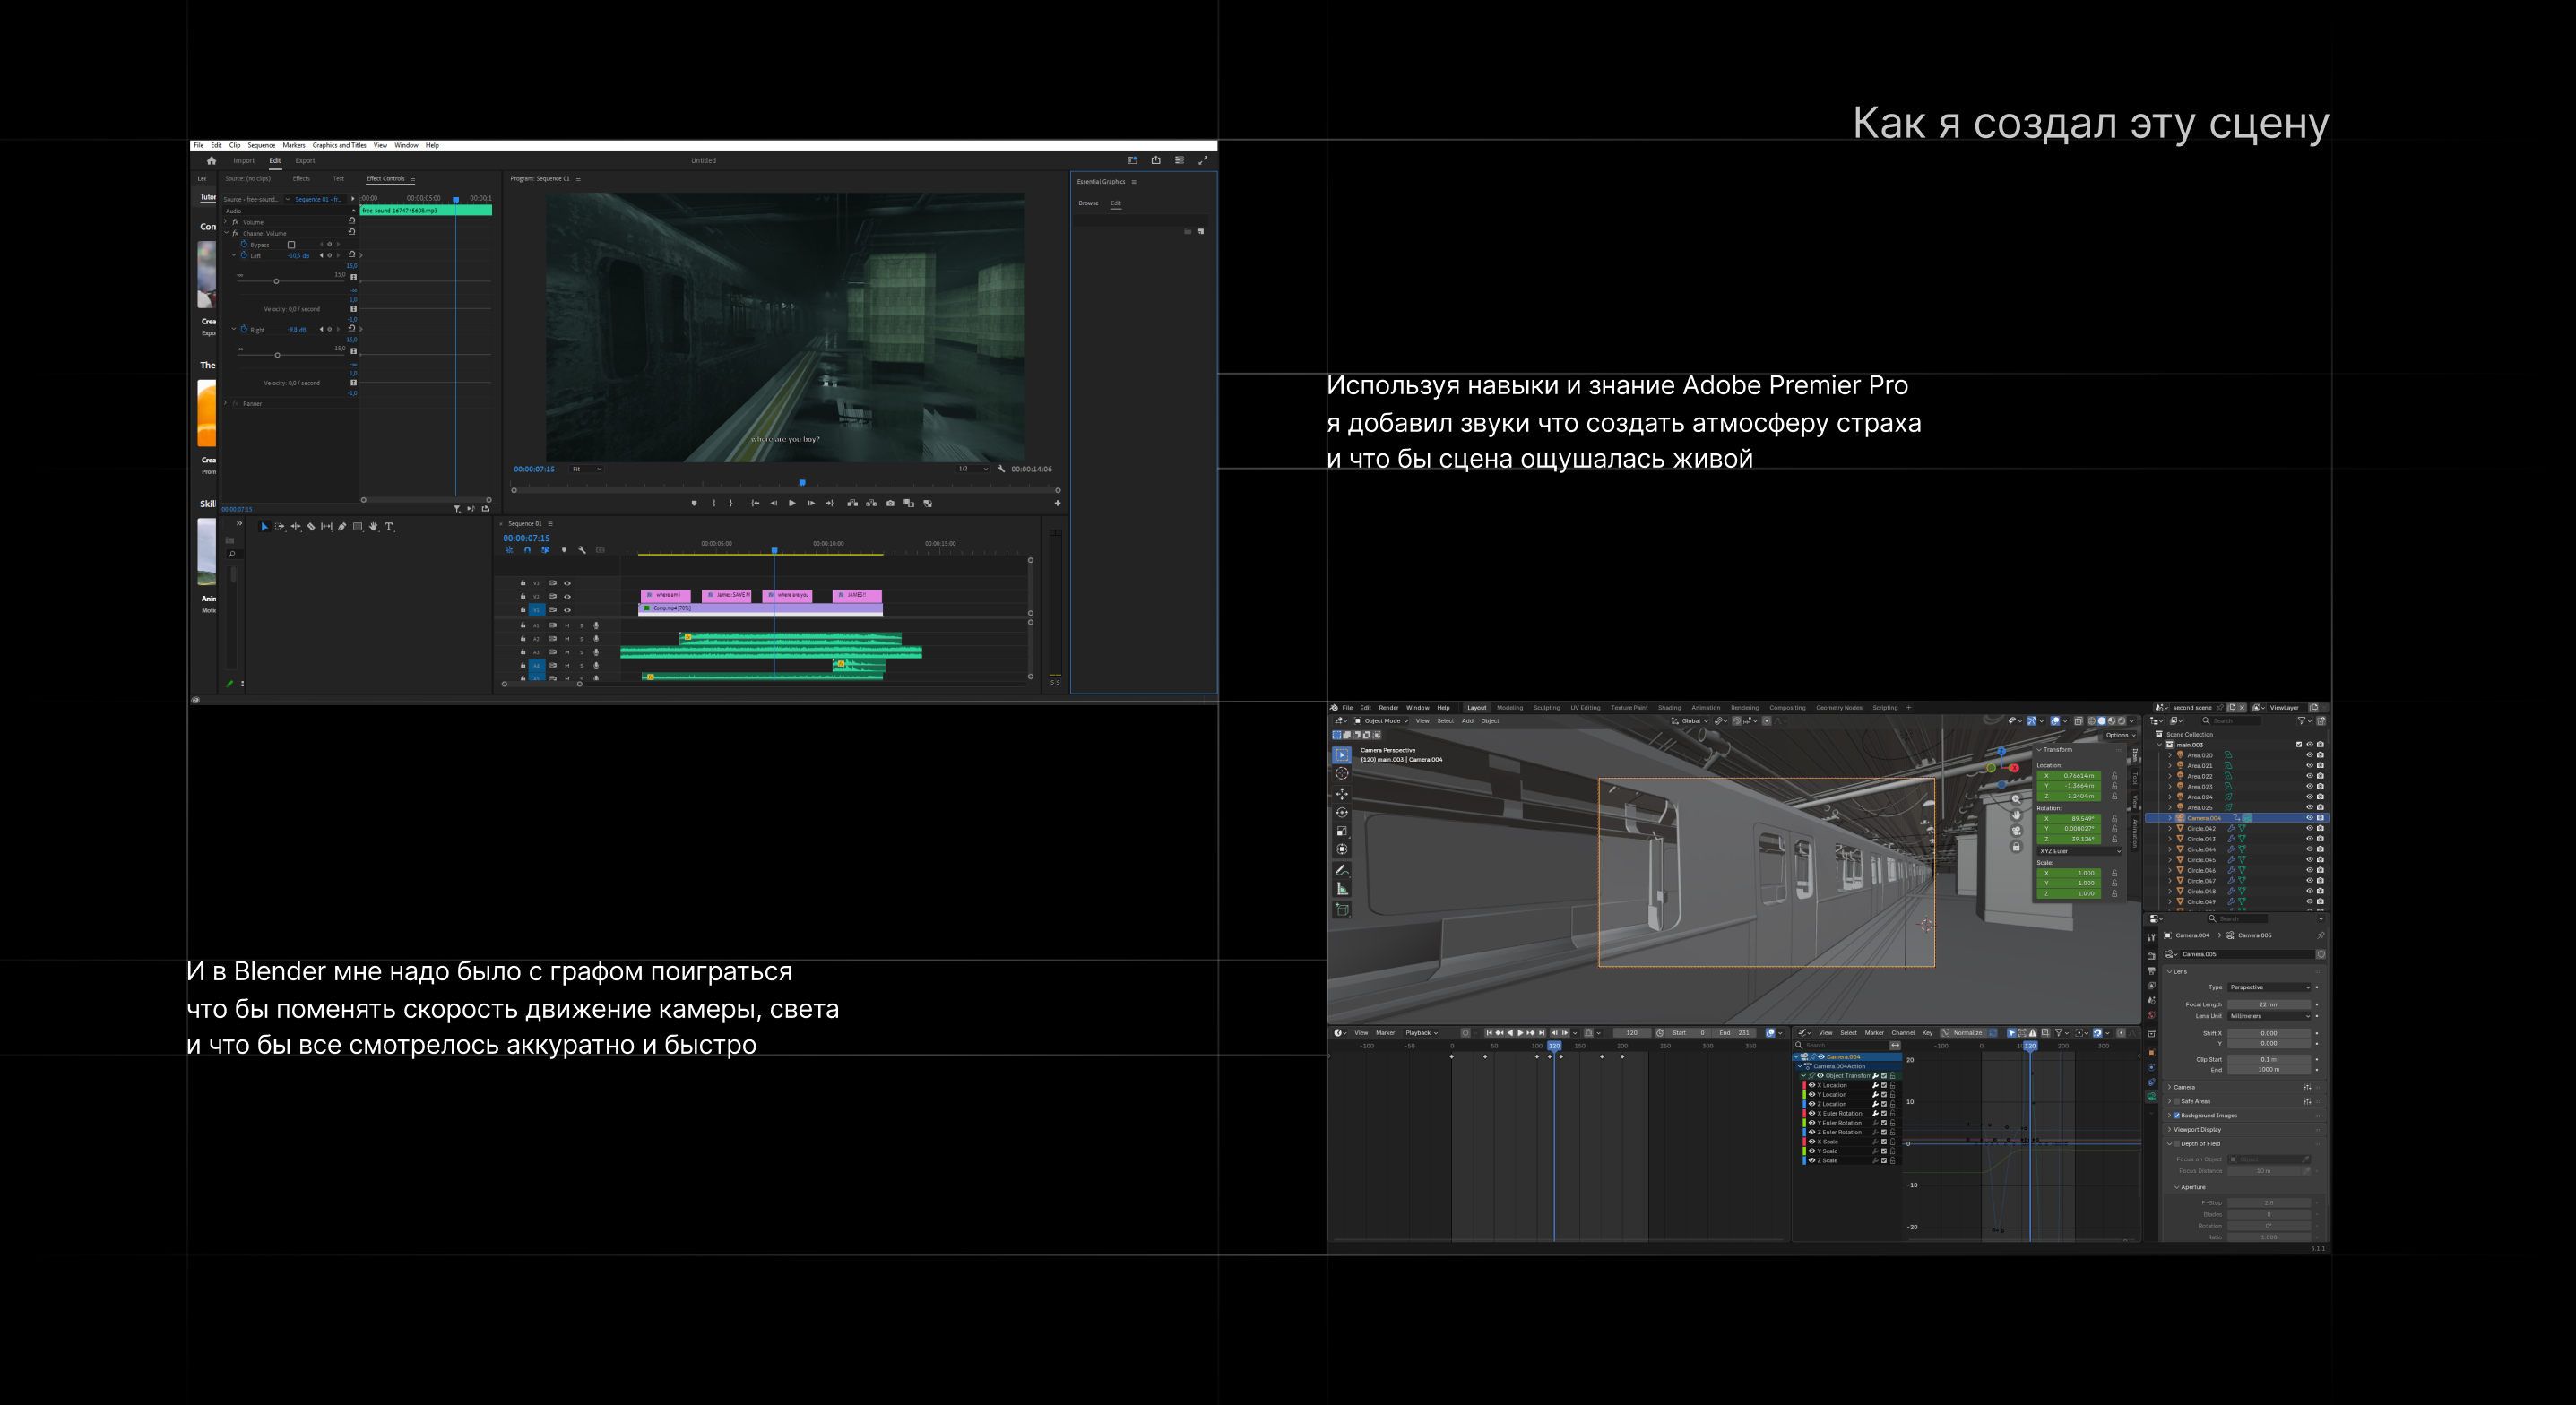Select the Razor tool in Premiere

point(311,527)
